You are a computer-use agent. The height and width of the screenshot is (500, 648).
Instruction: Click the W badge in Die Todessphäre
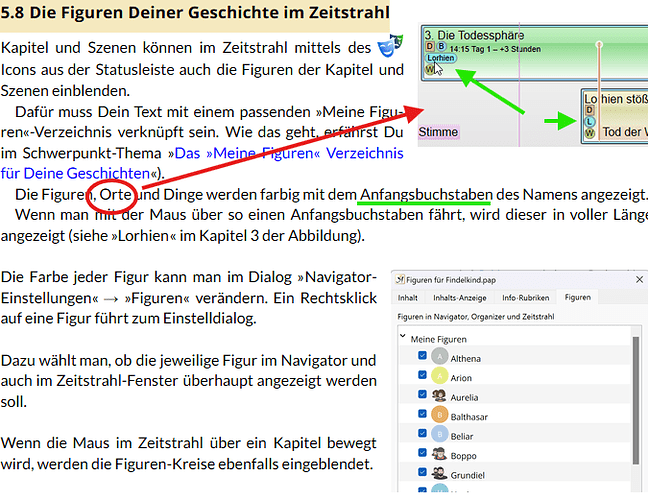(x=431, y=69)
